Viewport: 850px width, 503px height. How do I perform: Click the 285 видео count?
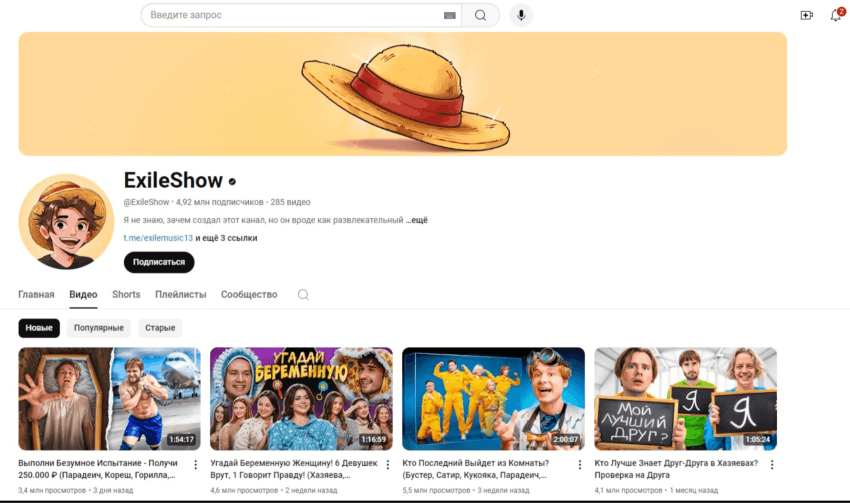(x=291, y=202)
